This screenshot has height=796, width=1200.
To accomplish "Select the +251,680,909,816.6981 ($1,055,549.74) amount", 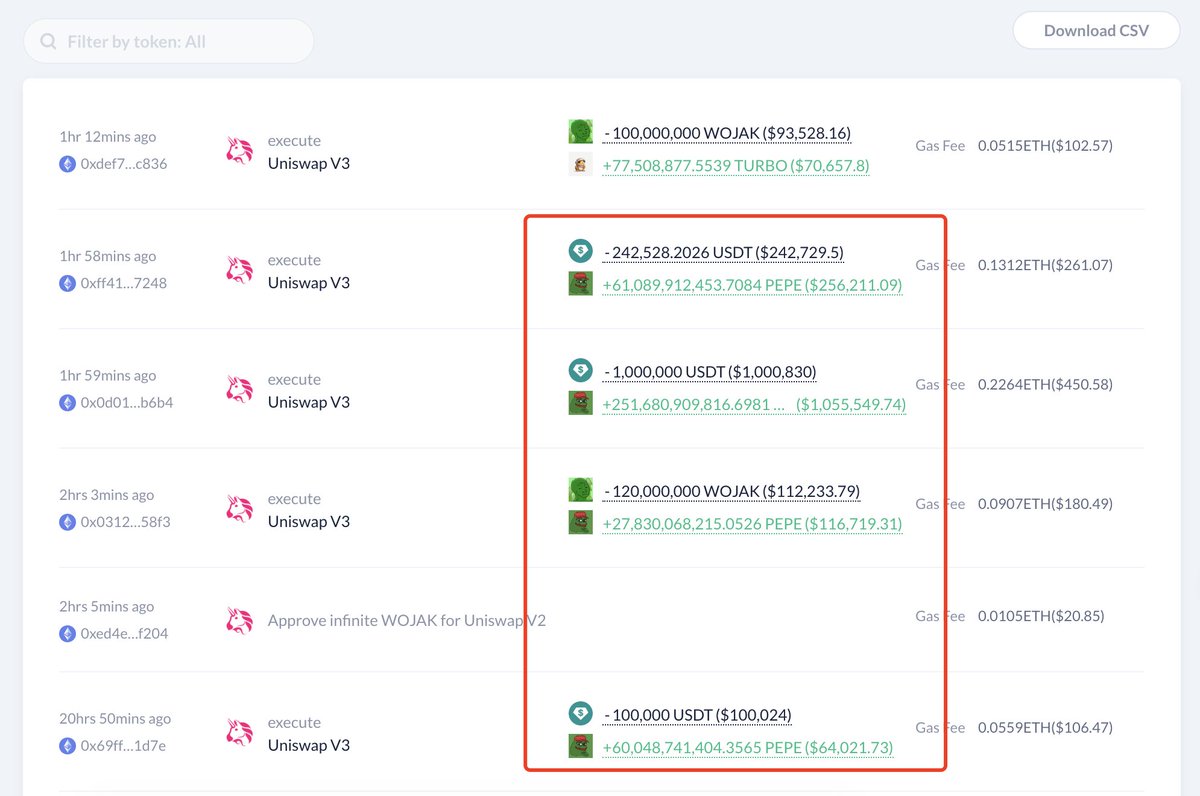I will pyautogui.click(x=754, y=404).
